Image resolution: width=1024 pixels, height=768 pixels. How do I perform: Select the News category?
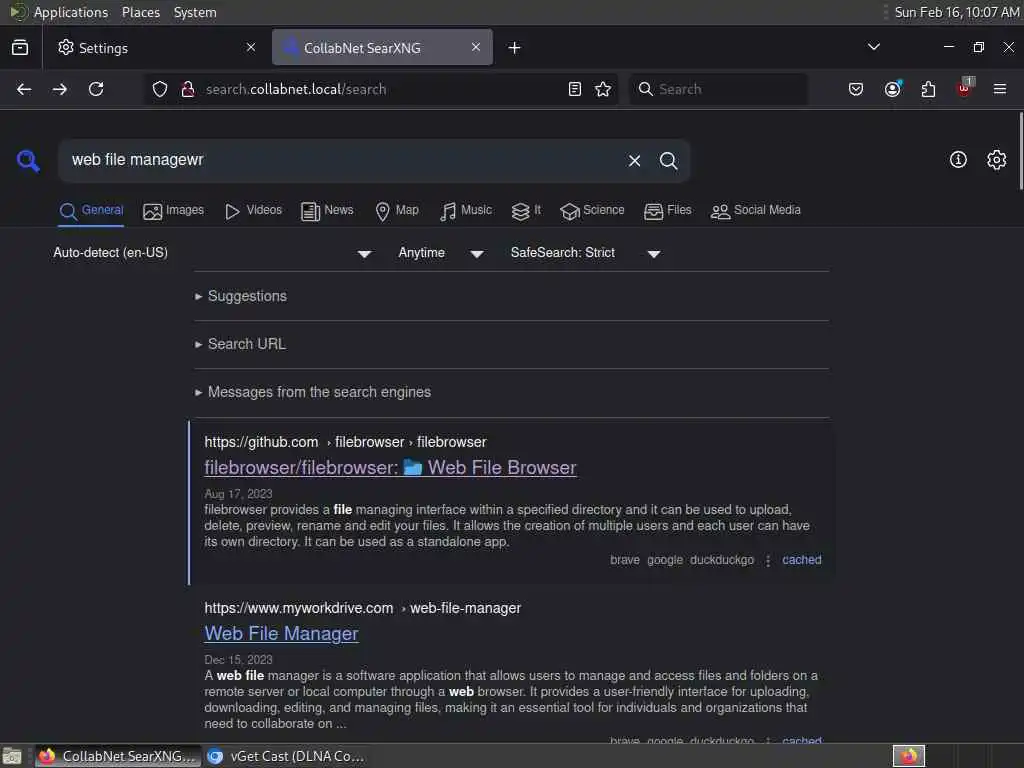click(x=327, y=210)
